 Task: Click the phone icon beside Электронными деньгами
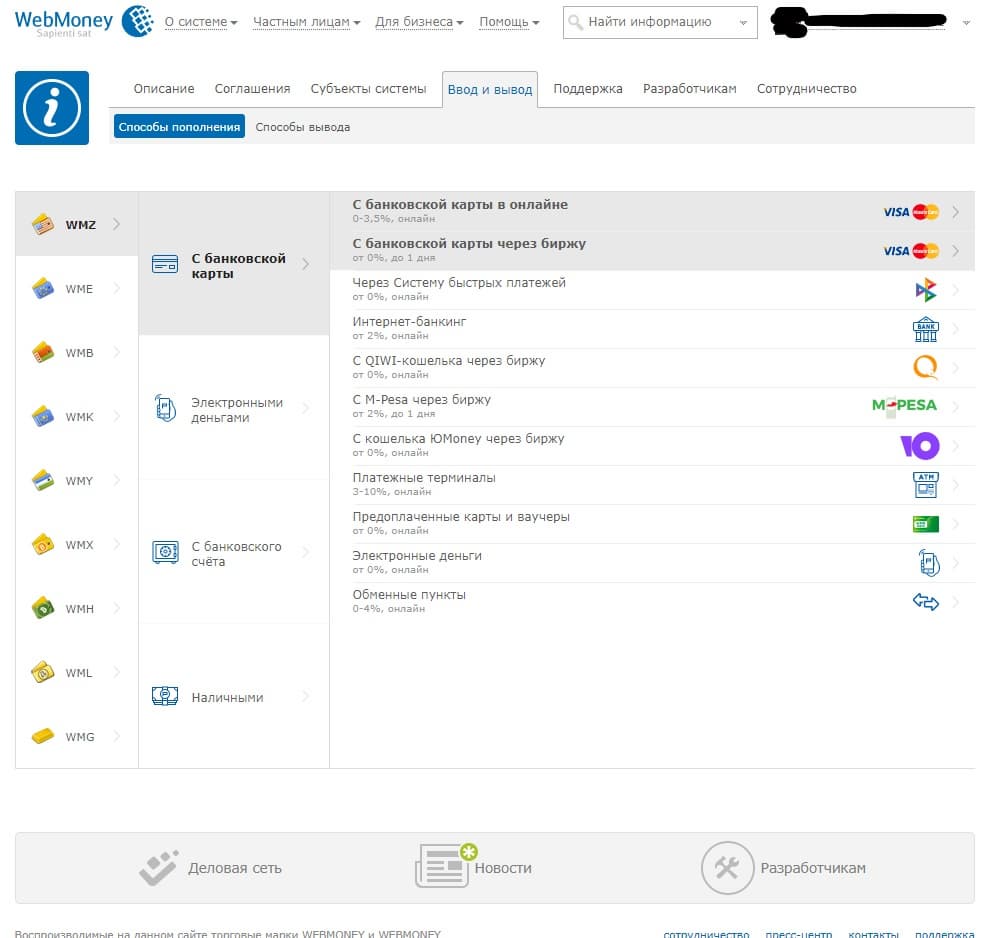[x=165, y=408]
